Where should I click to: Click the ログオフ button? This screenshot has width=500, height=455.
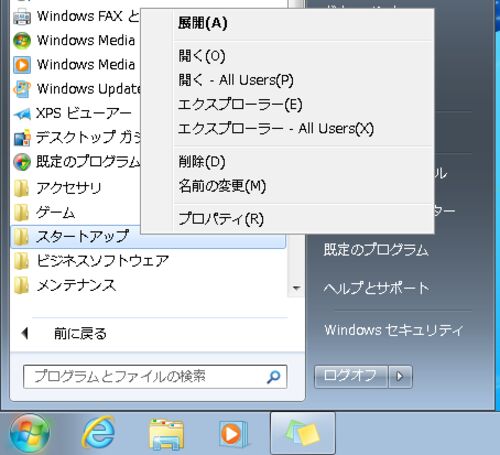(x=351, y=377)
